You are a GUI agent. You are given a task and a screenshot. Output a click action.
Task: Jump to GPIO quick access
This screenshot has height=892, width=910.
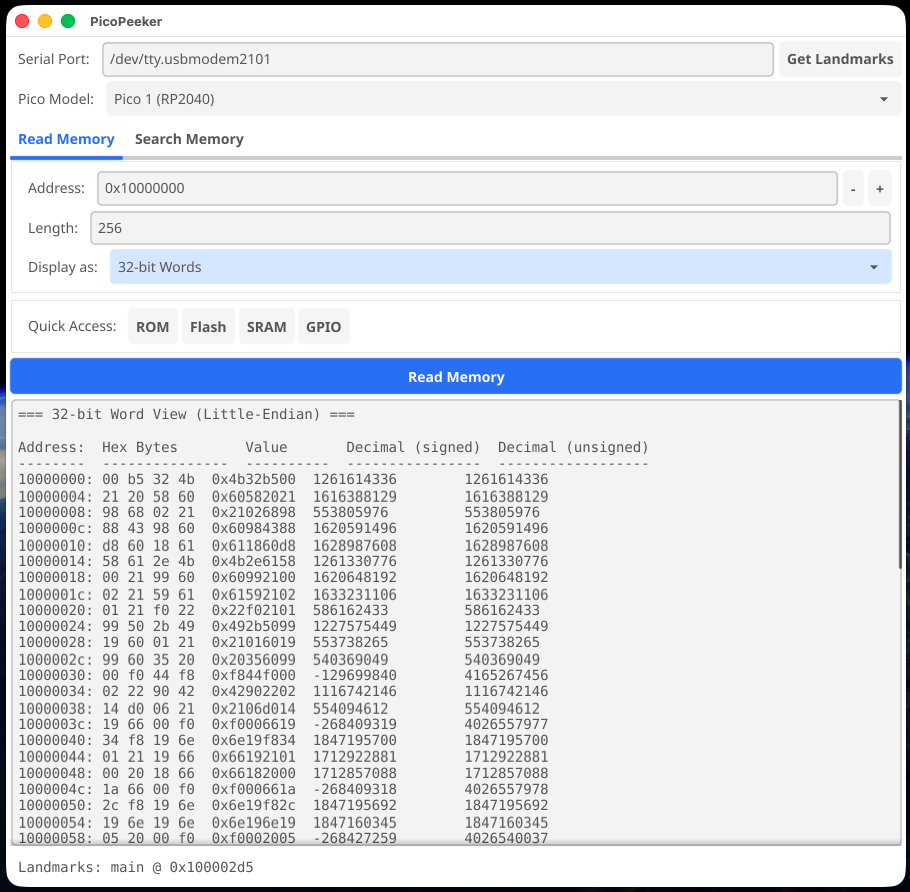click(x=323, y=327)
